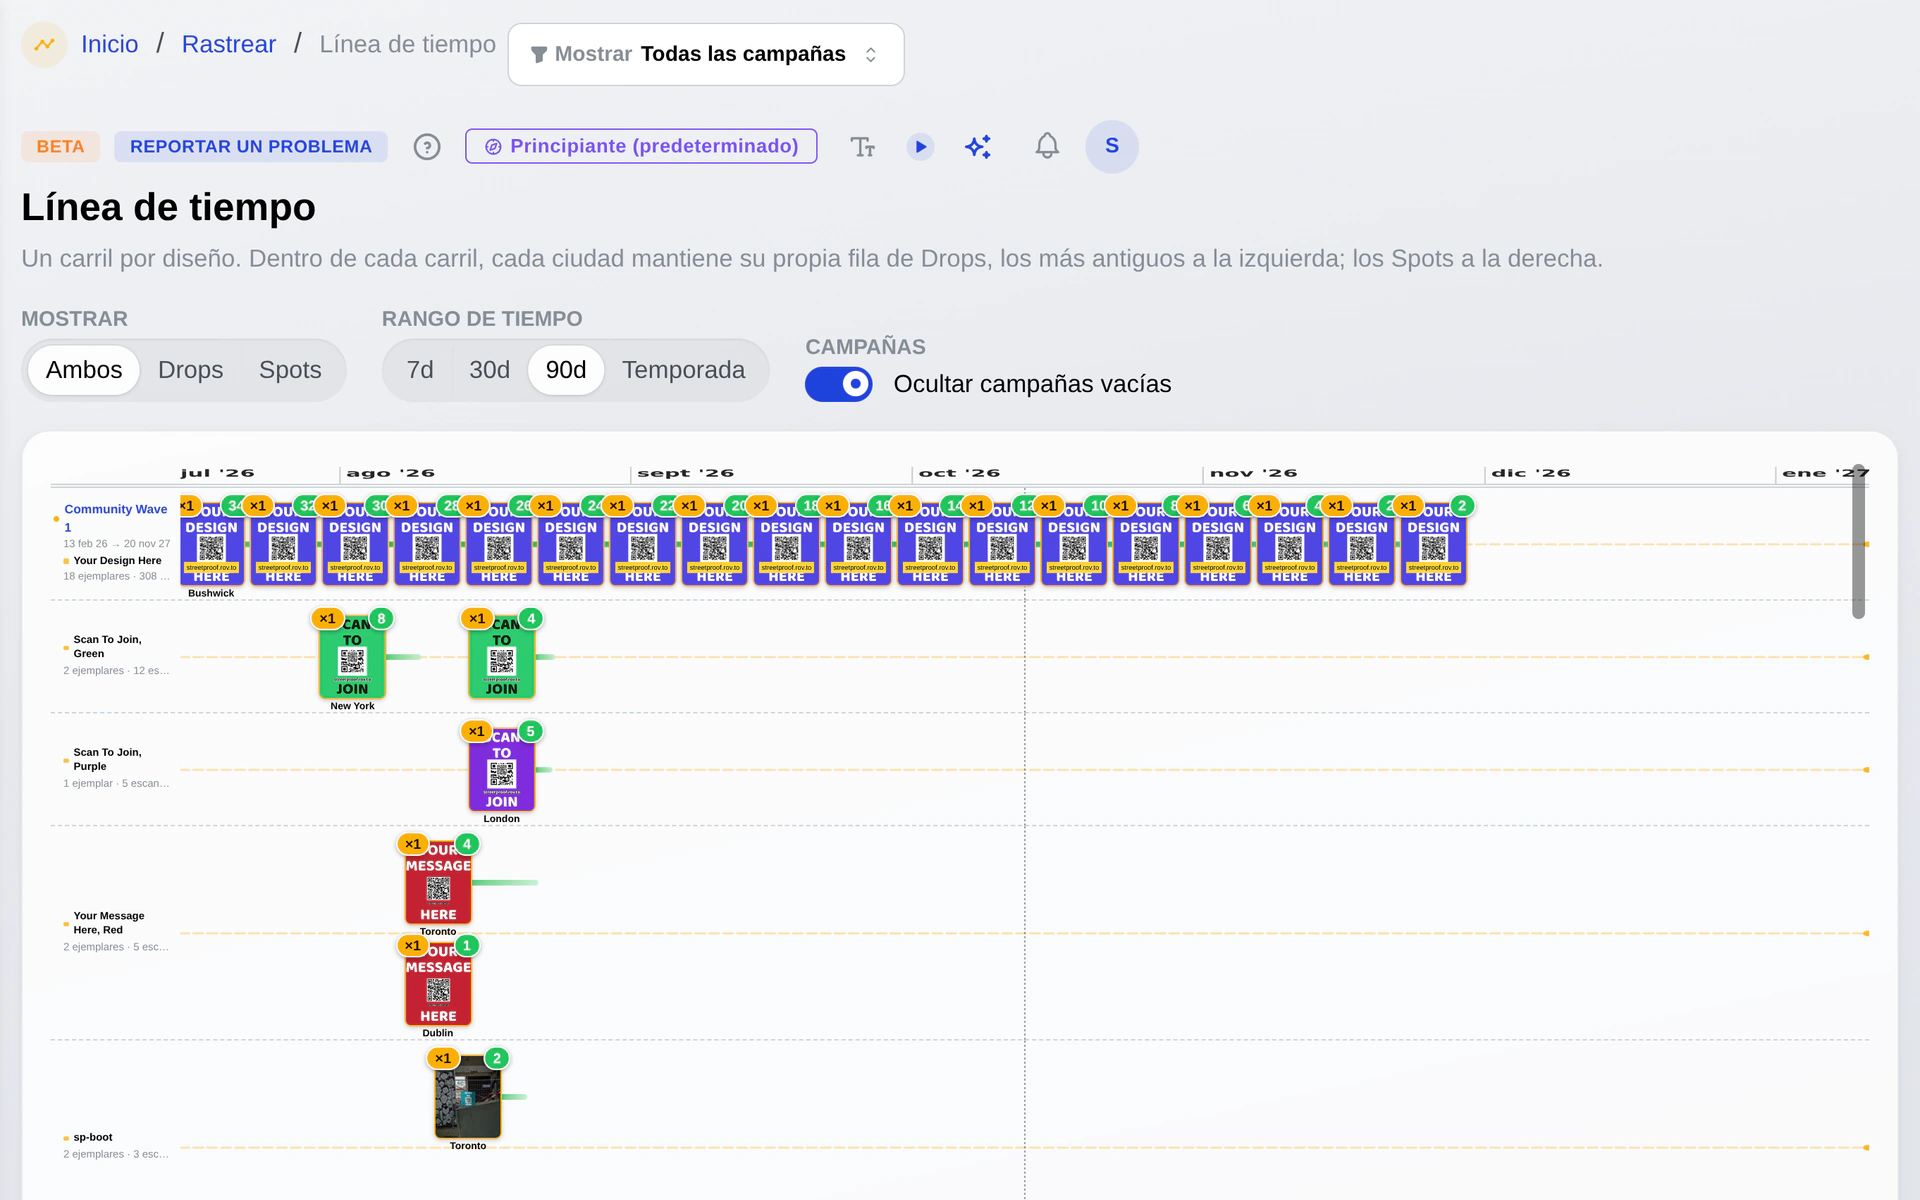Screen dimensions: 1920x1200
Task: Click the nov '26 timeline marker
Action: point(1254,473)
